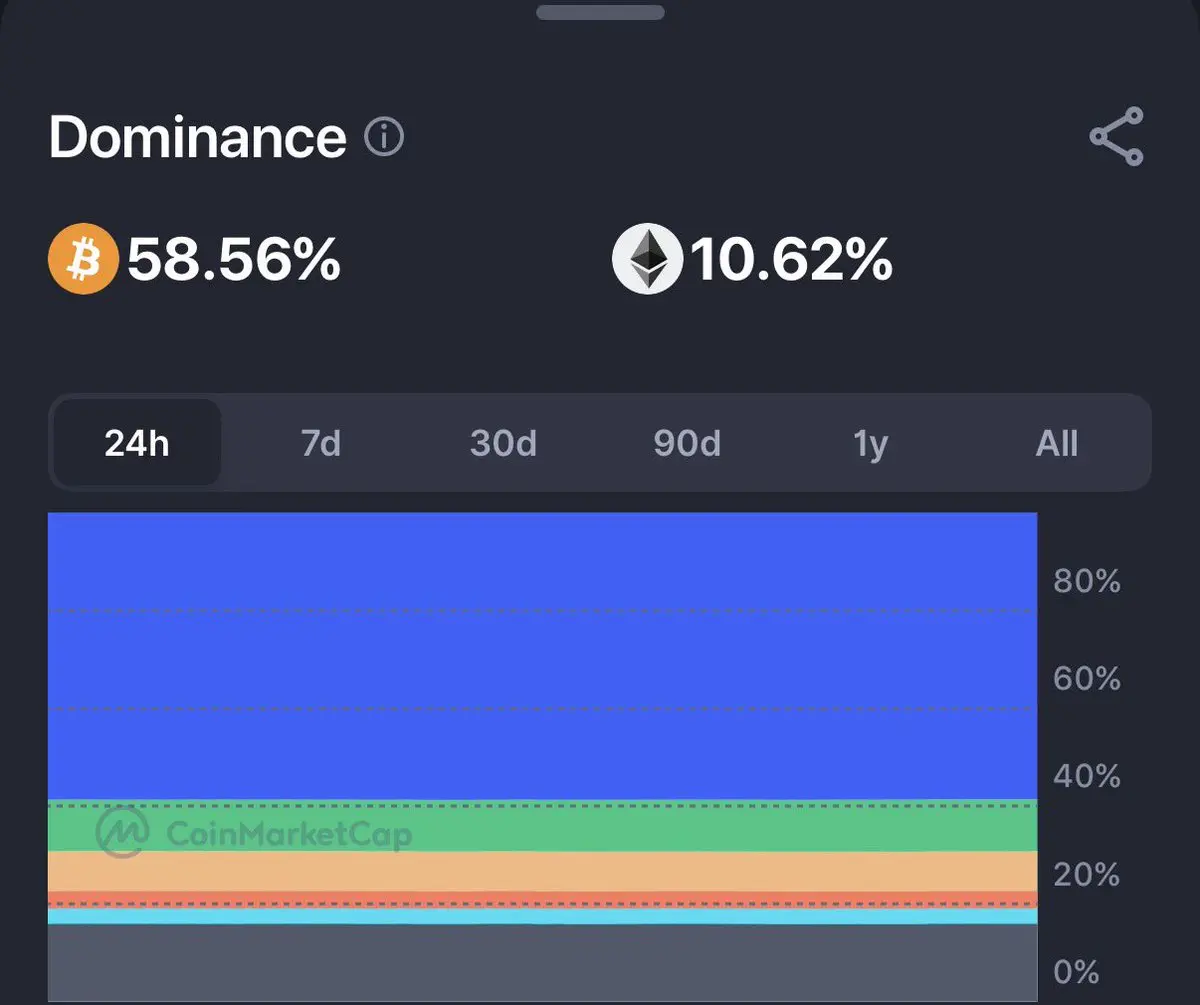Select the 90d chart range
Screen dimensions: 1200x1005
pyautogui.click(x=687, y=443)
